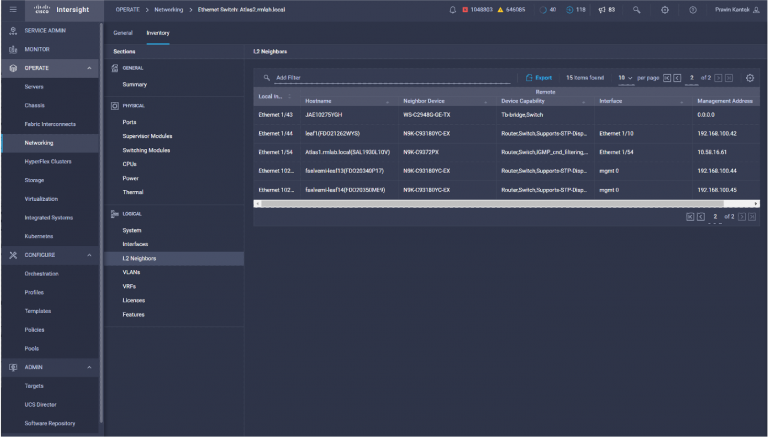The width and height of the screenshot is (768, 437).
Task: Sort by Hostname column arrow
Action: tap(387, 101)
